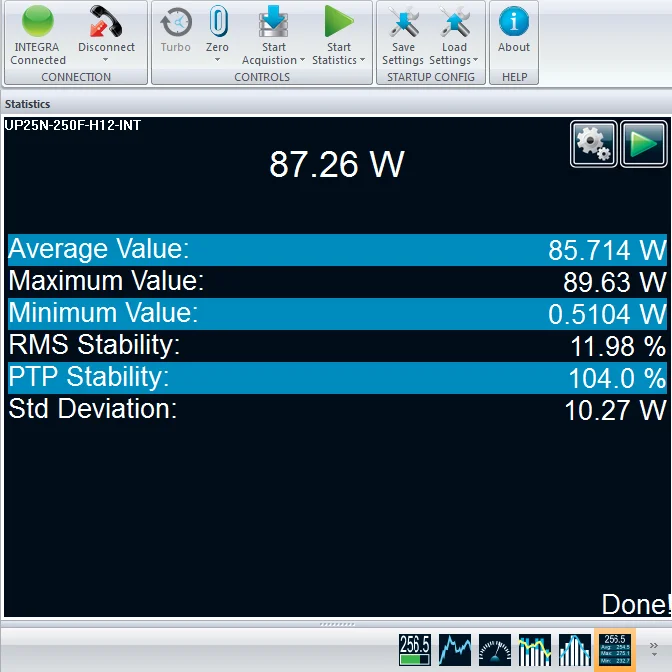Expand more display options chevron at bottom right
This screenshot has height=672, width=672.
(654, 646)
